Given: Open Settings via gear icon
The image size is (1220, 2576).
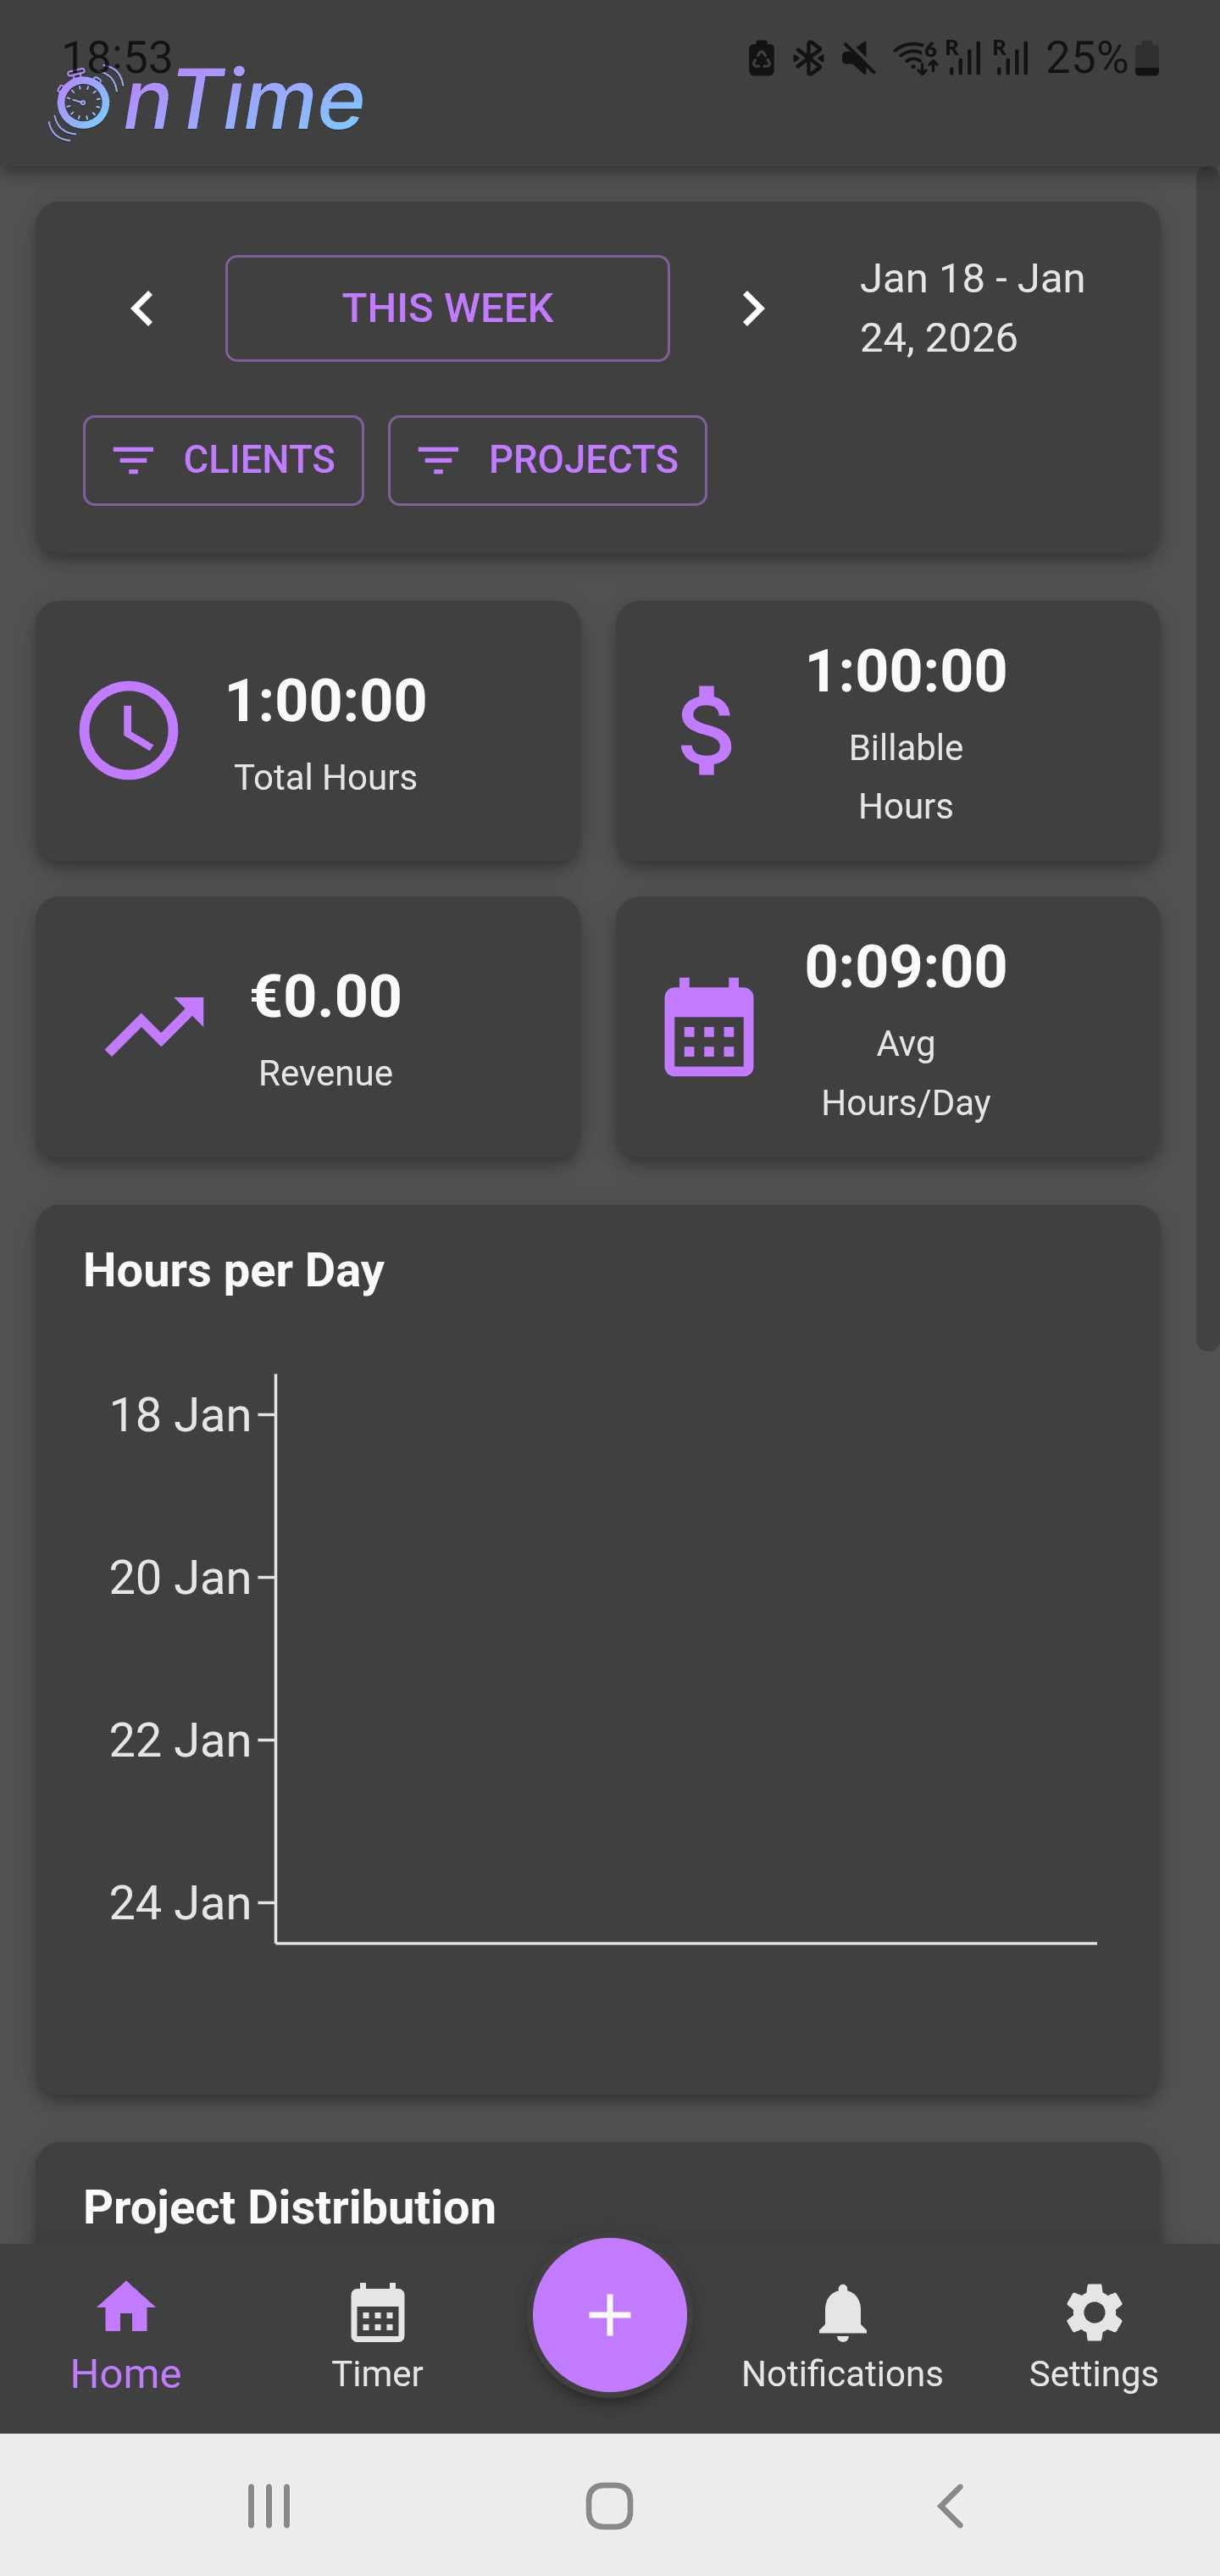Looking at the screenshot, I should (x=1094, y=2338).
